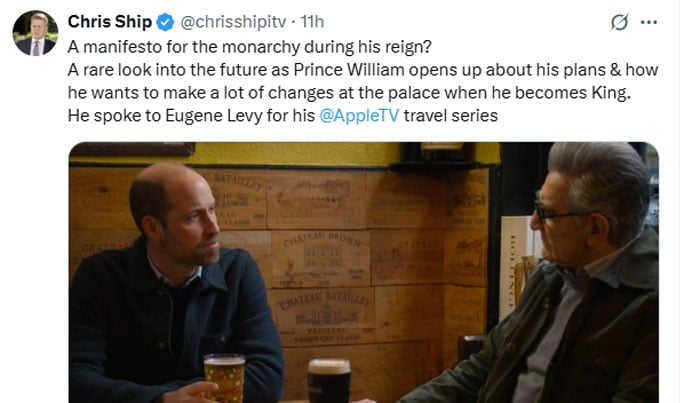700x403 pixels.
Task: Click the glass of lager in photo
Action: (x=224, y=376)
